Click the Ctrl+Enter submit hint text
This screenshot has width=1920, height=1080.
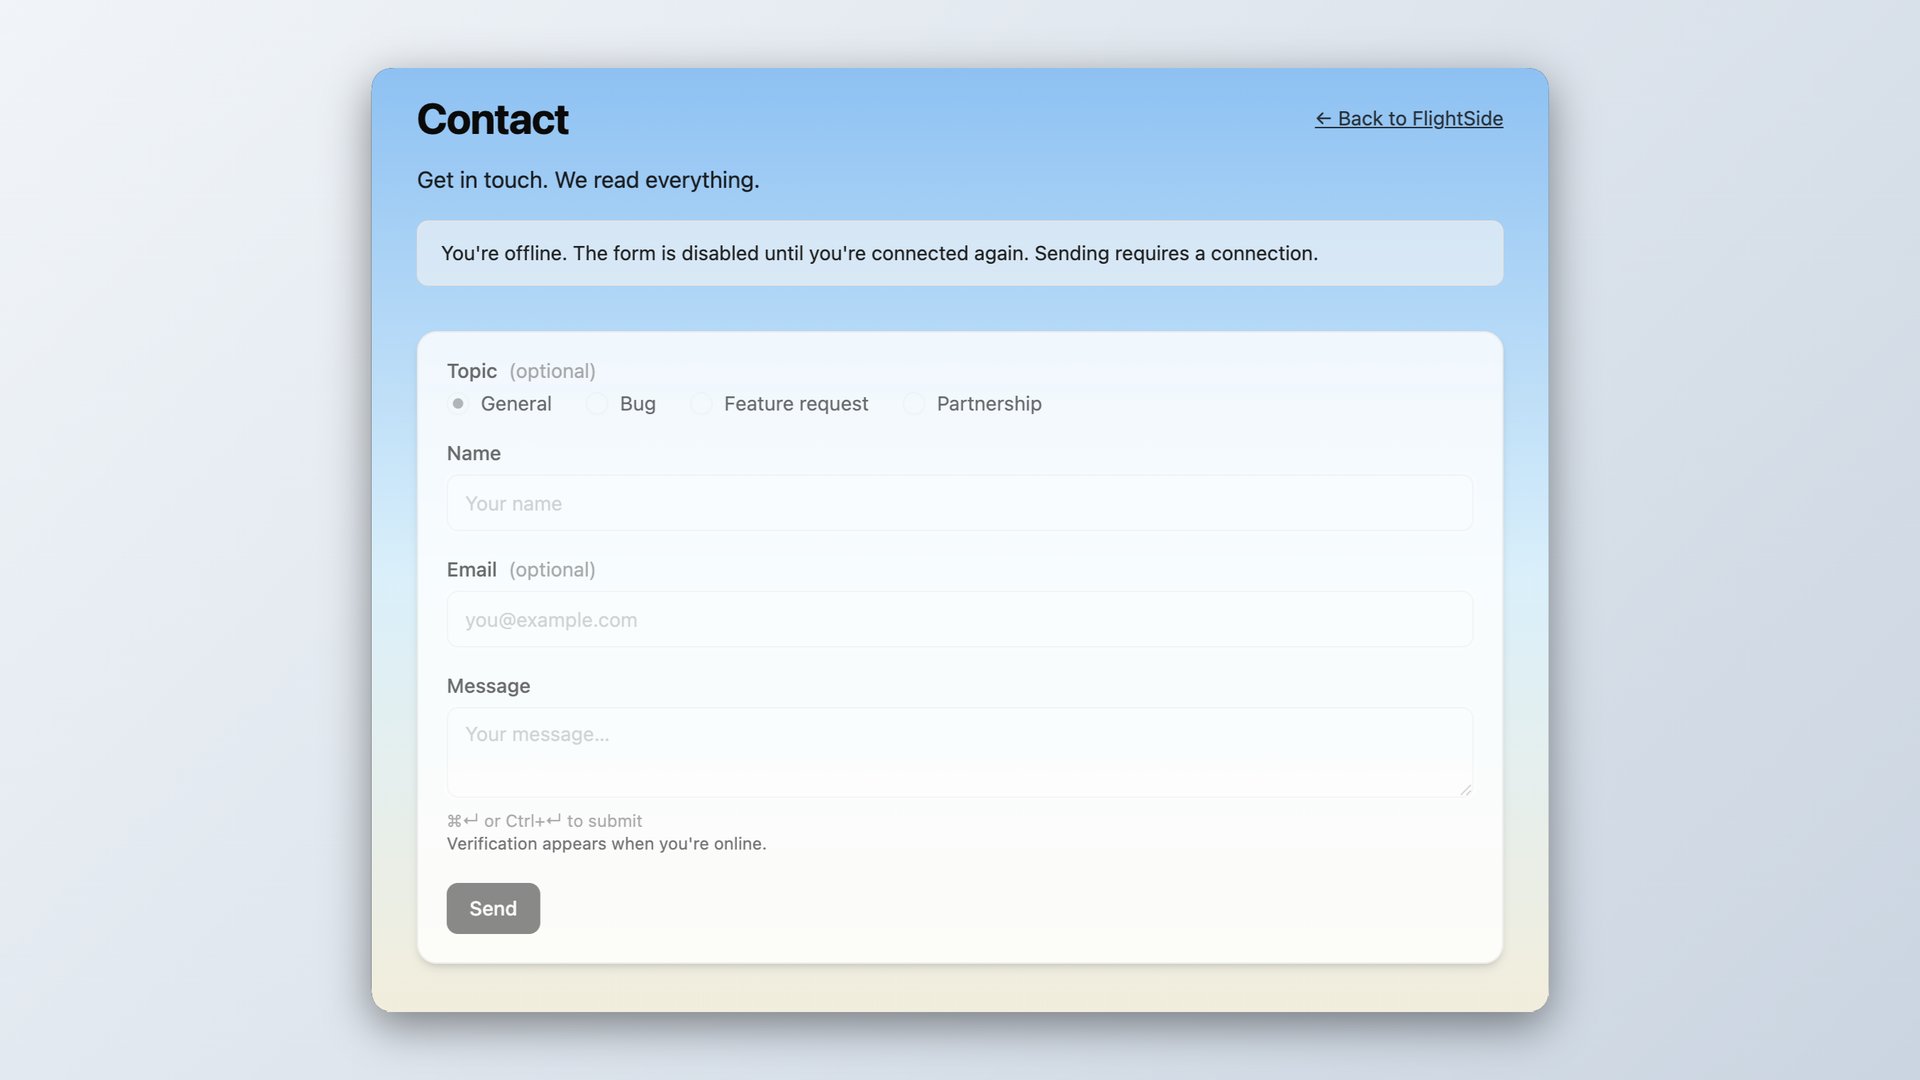544,821
